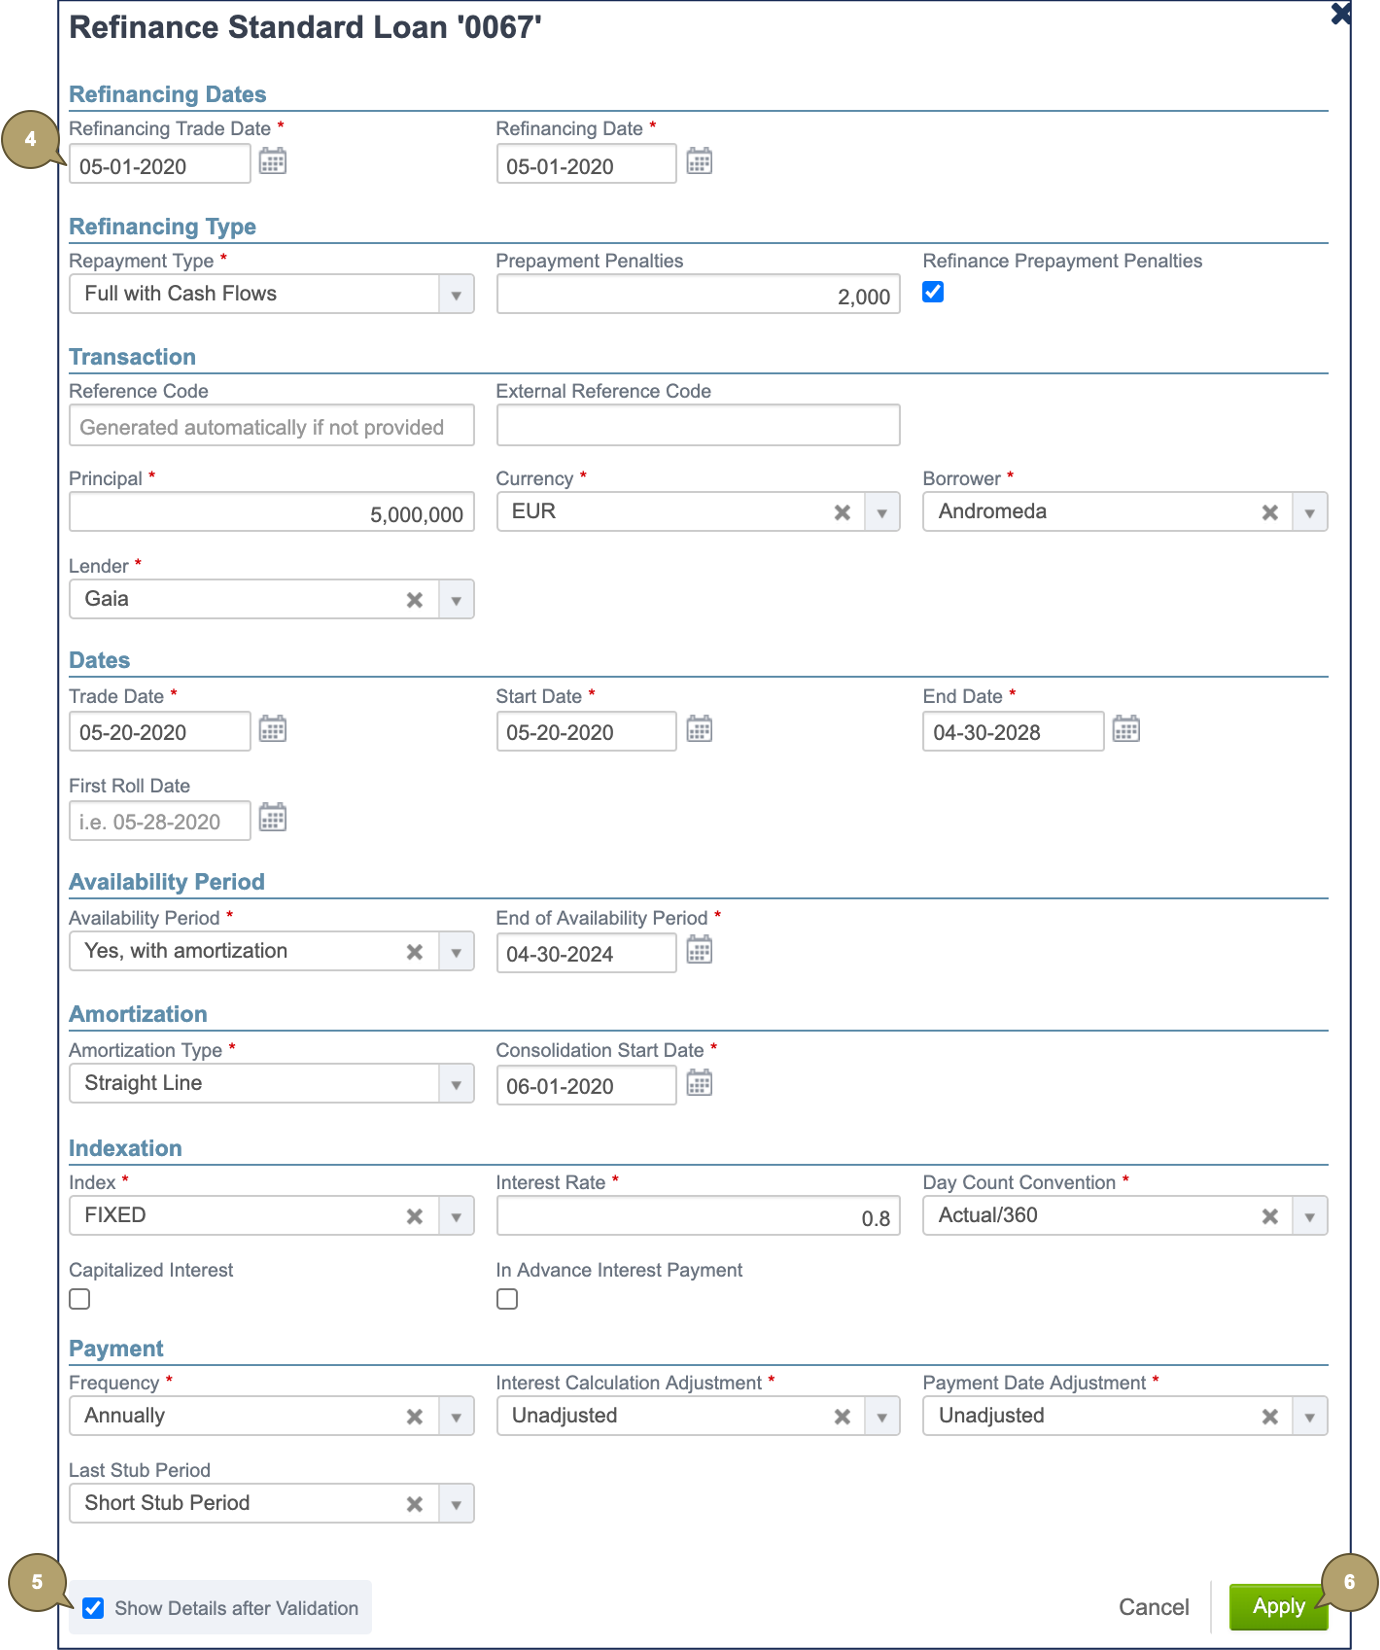Image resolution: width=1380 pixels, height=1650 pixels.
Task: Clear the selected EUR currency
Action: (x=842, y=513)
